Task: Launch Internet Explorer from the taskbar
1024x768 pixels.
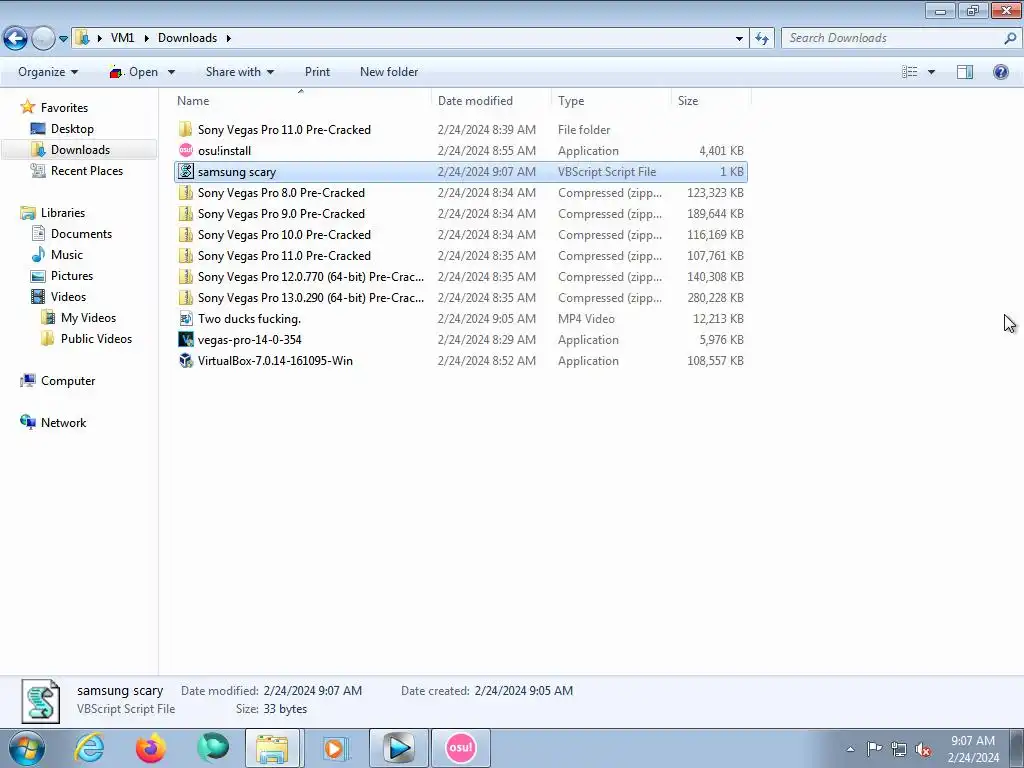Action: pos(89,748)
